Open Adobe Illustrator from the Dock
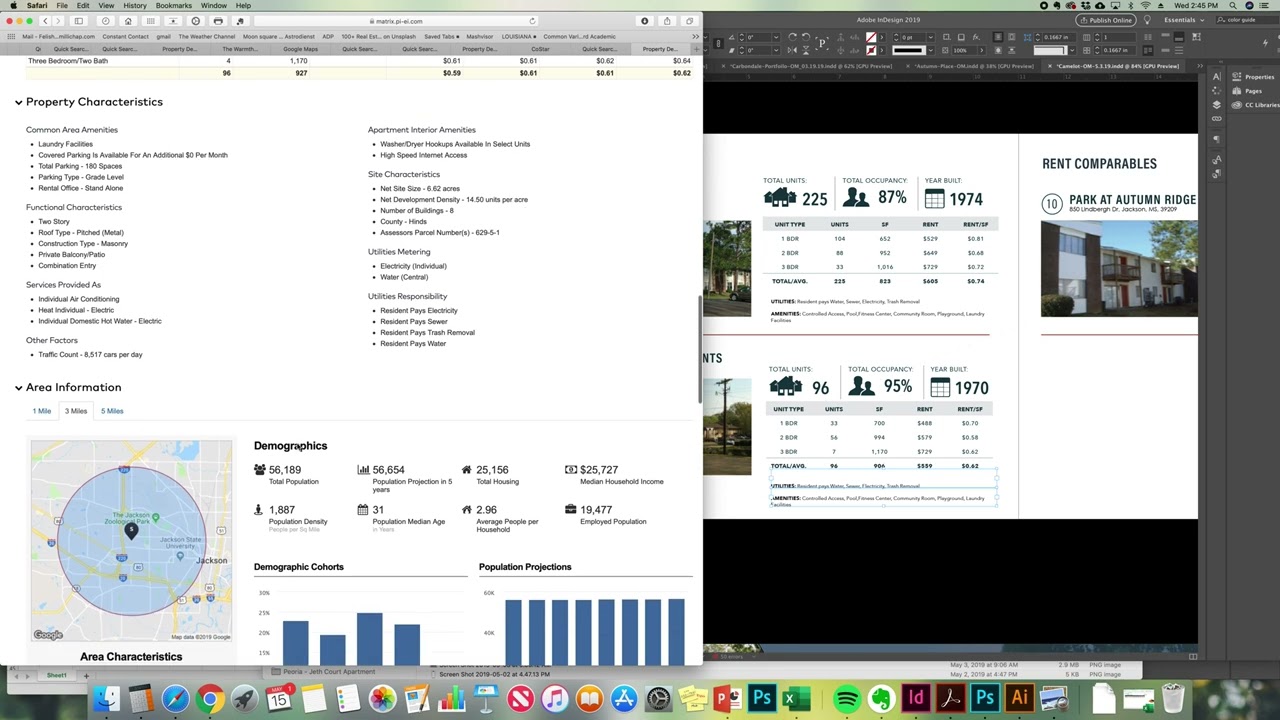 pyautogui.click(x=1019, y=698)
